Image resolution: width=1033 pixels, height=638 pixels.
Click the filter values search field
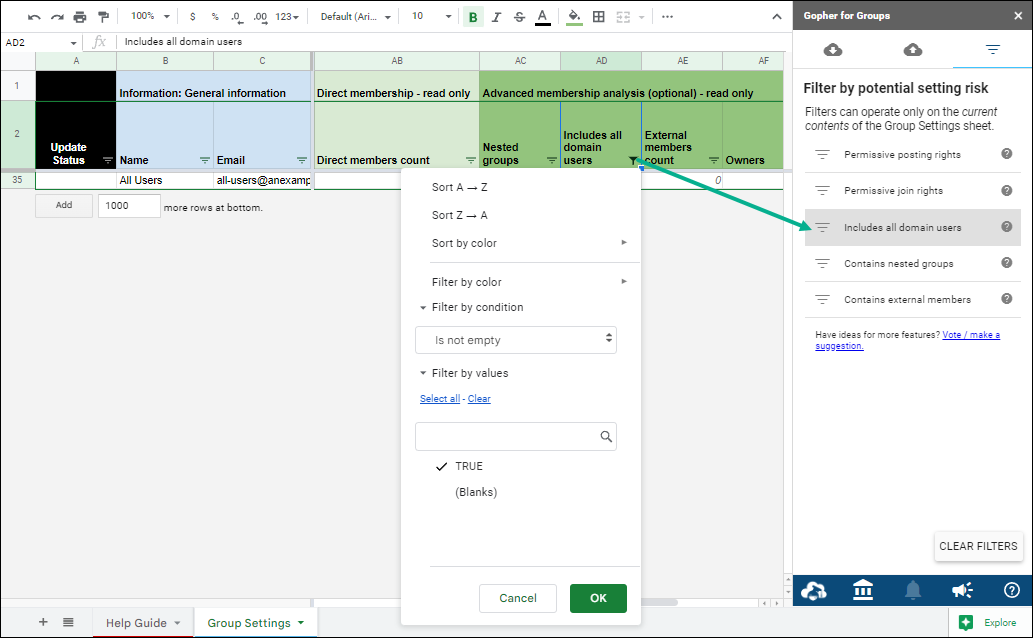516,436
